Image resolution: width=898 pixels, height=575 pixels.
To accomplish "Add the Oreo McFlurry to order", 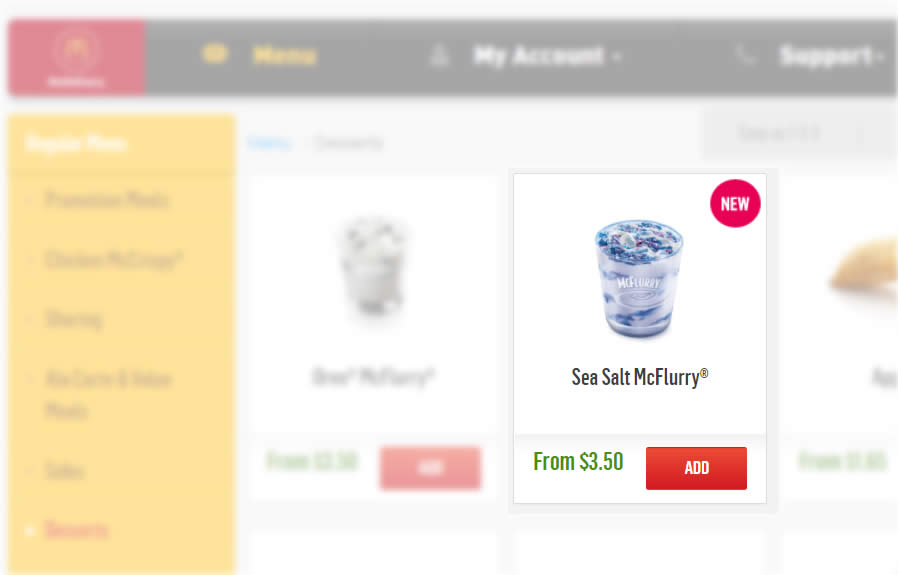I will click(430, 468).
